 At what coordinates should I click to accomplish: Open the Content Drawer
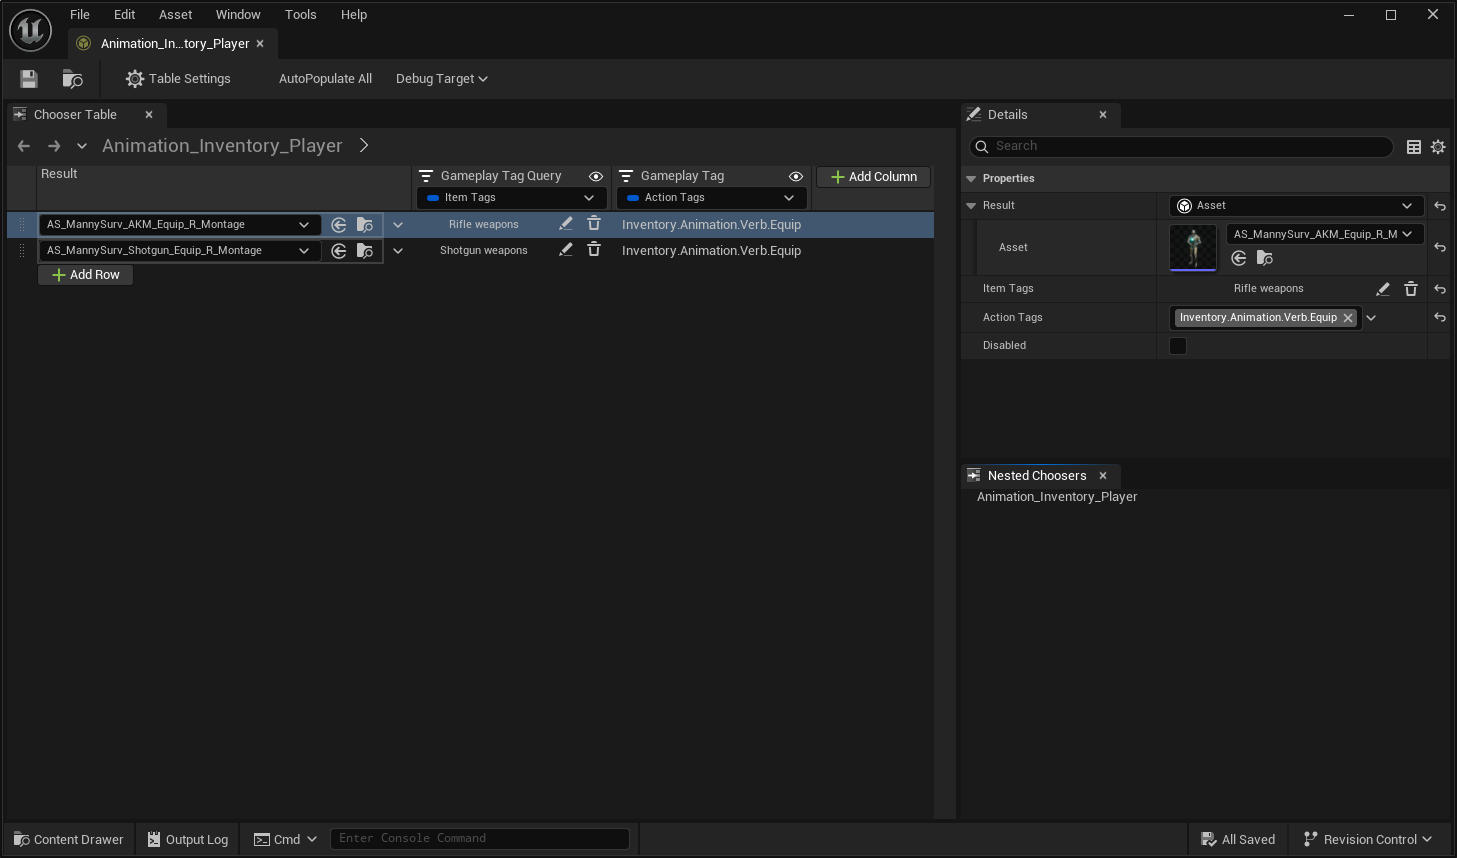click(67, 839)
